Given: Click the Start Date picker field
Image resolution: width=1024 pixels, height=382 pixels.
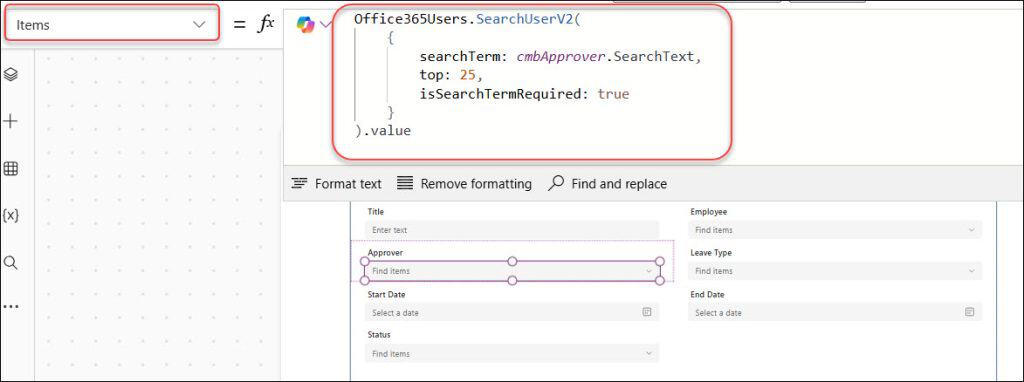Looking at the screenshot, I should 512,312.
